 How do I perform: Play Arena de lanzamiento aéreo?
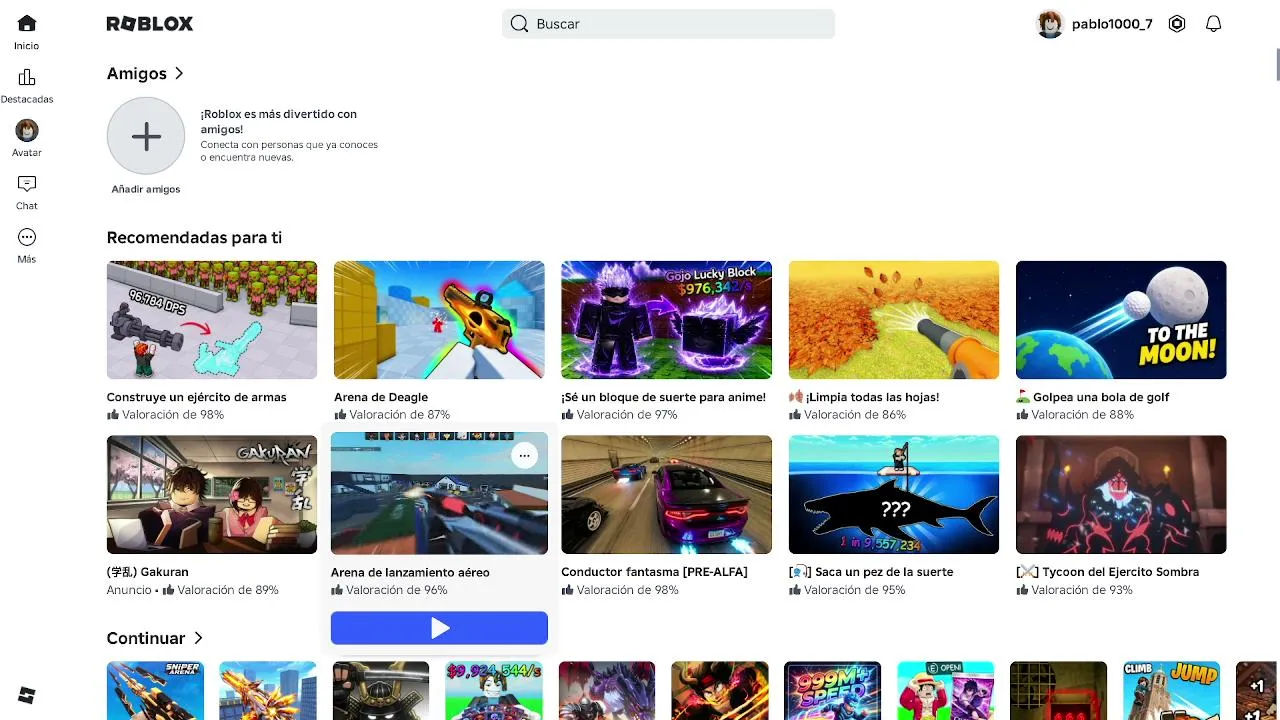click(x=439, y=628)
